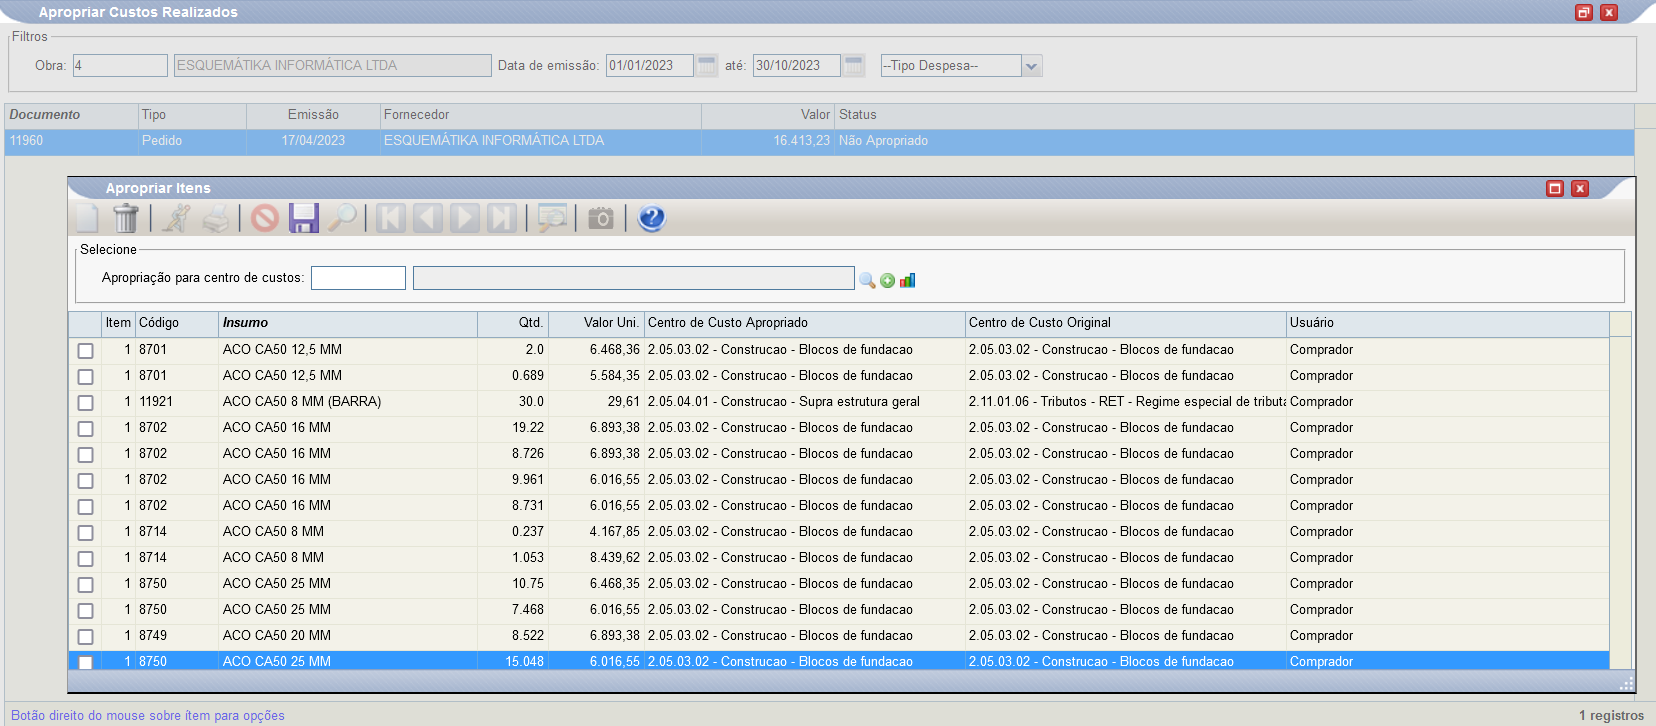Sort by the Insumo column header
1656x726 pixels.
click(x=348, y=323)
